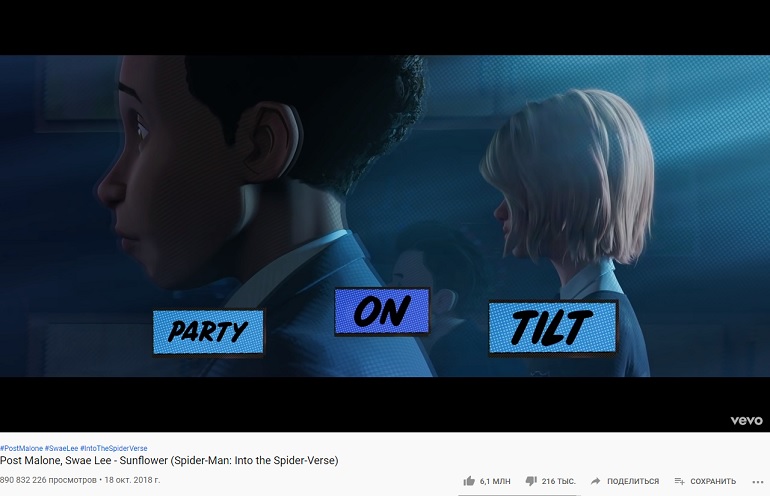Image resolution: width=770 pixels, height=496 pixels.
Task: Click the 216 ТЫС. dislikes count
Action: 558,481
